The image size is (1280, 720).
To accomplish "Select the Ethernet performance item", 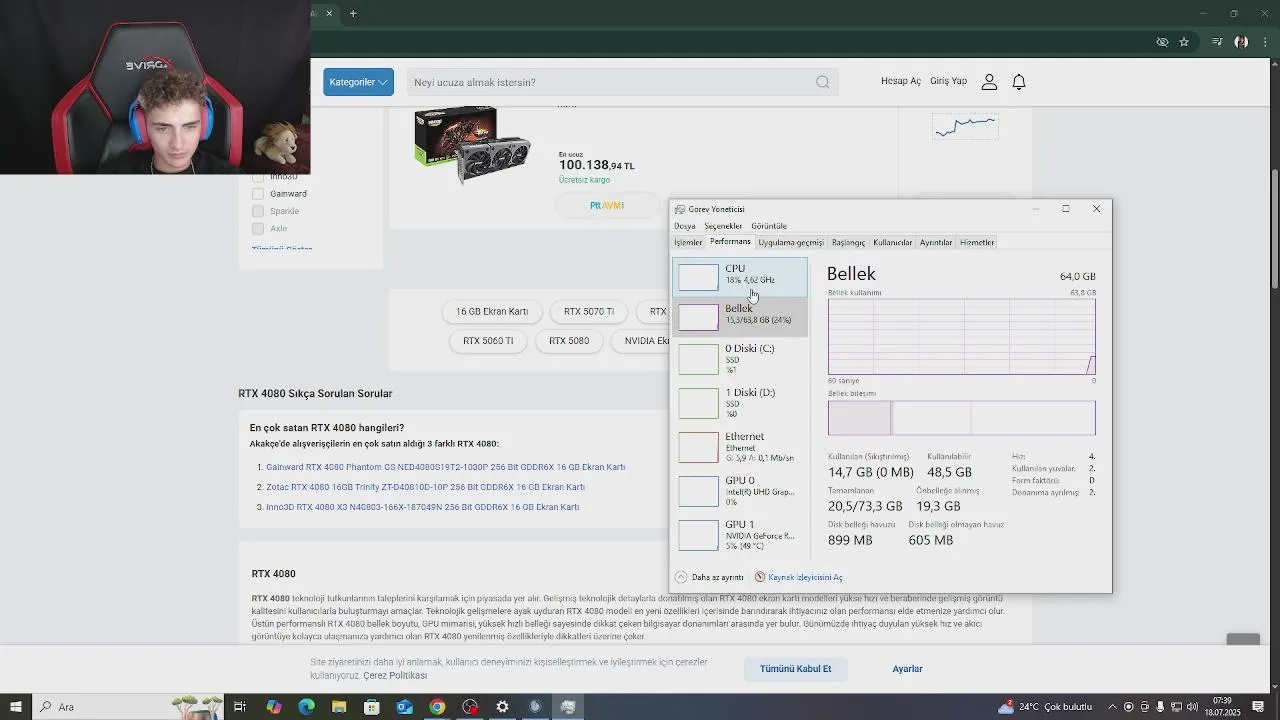I will point(740,447).
